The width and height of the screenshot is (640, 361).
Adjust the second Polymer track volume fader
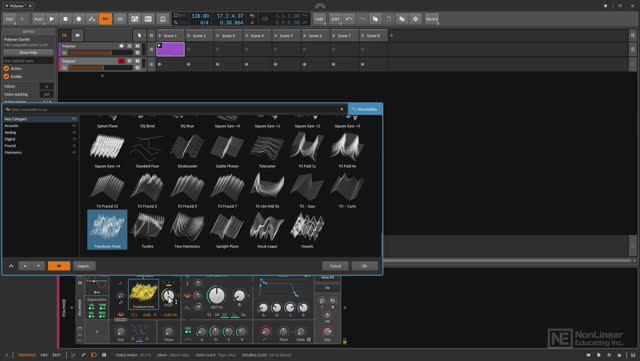tap(100, 67)
